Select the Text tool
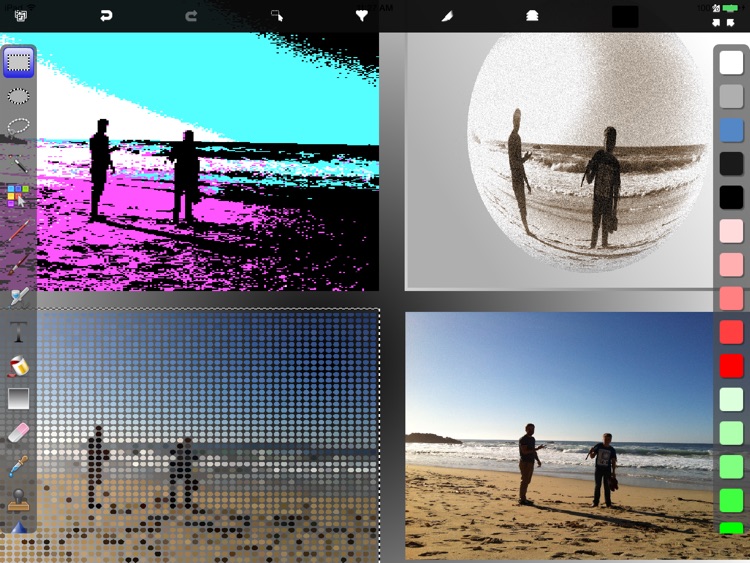Viewport: 750px width, 563px height. (x=19, y=331)
